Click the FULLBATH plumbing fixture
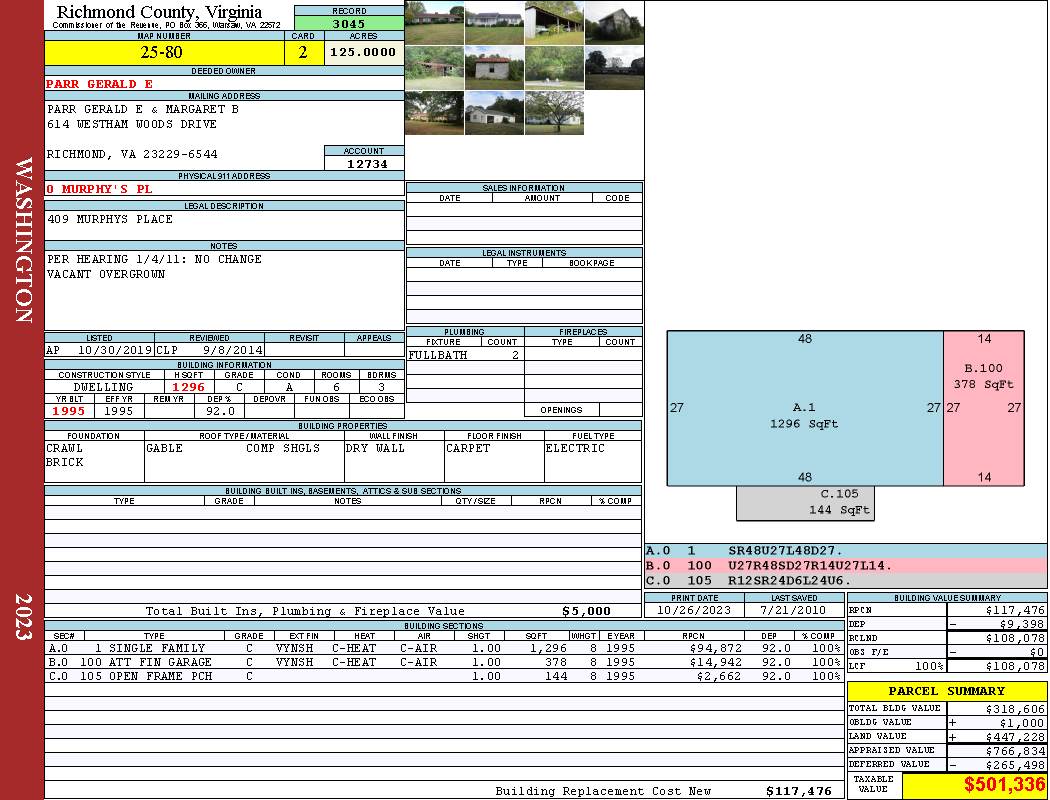This screenshot has height=800, width=1050. (438, 355)
